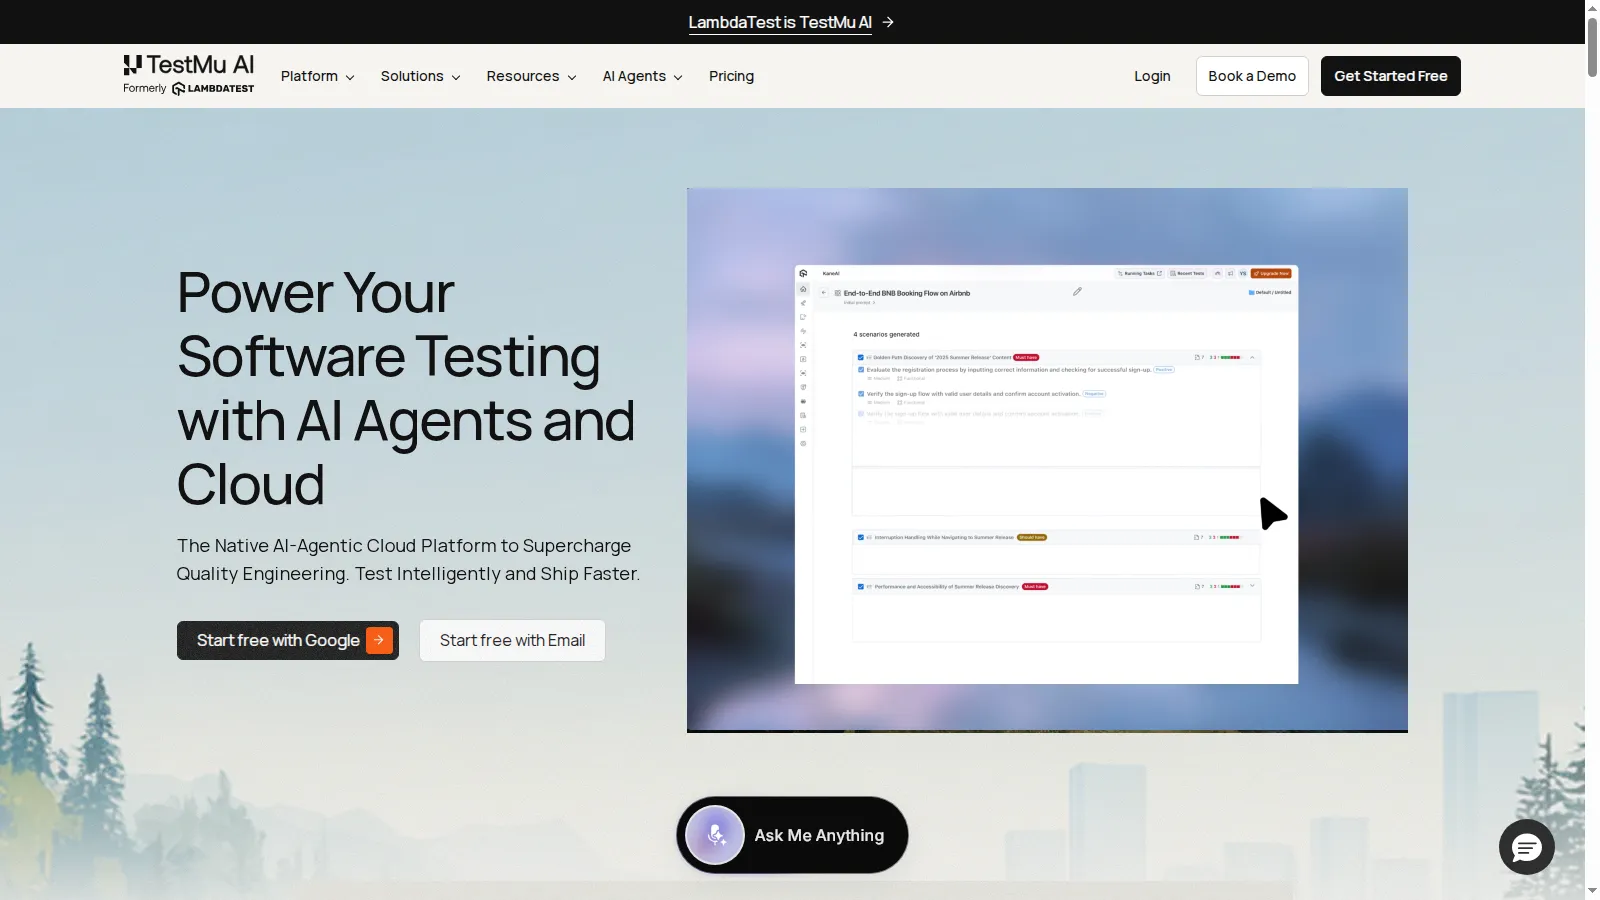The height and width of the screenshot is (900, 1600).
Task: Click Start free with Email button
Action: pyautogui.click(x=512, y=640)
